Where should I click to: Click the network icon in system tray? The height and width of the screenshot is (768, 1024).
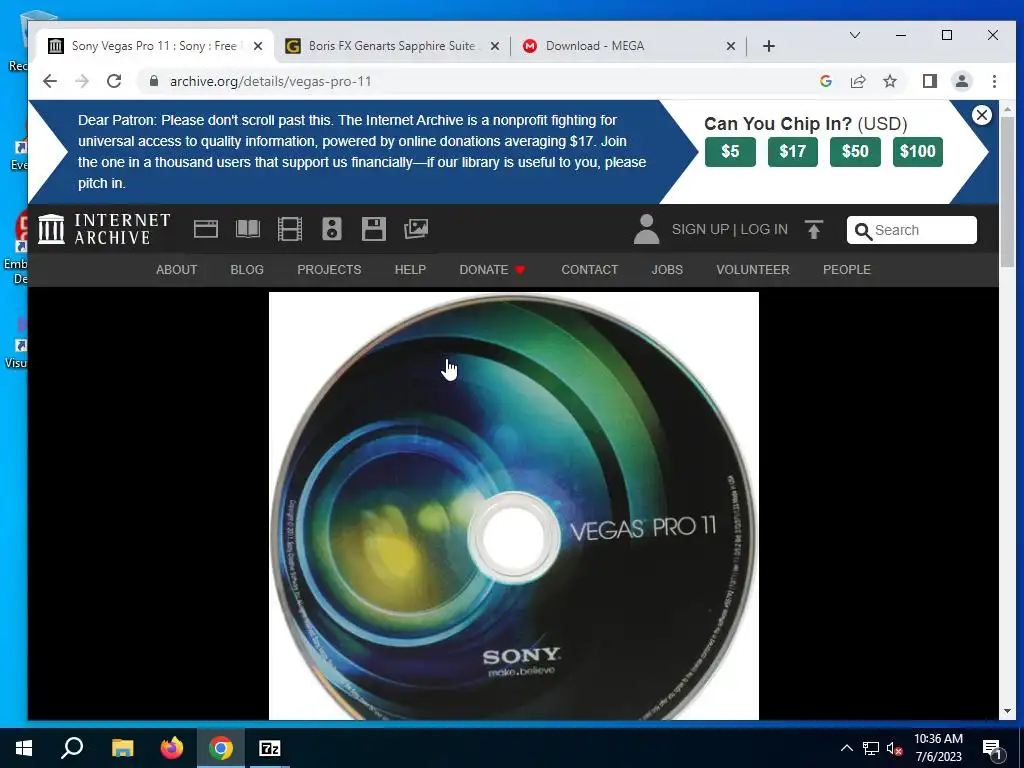click(871, 748)
